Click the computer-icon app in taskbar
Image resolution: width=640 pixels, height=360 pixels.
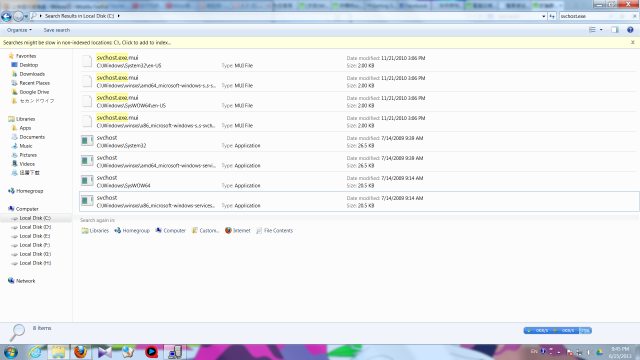[x=175, y=352]
